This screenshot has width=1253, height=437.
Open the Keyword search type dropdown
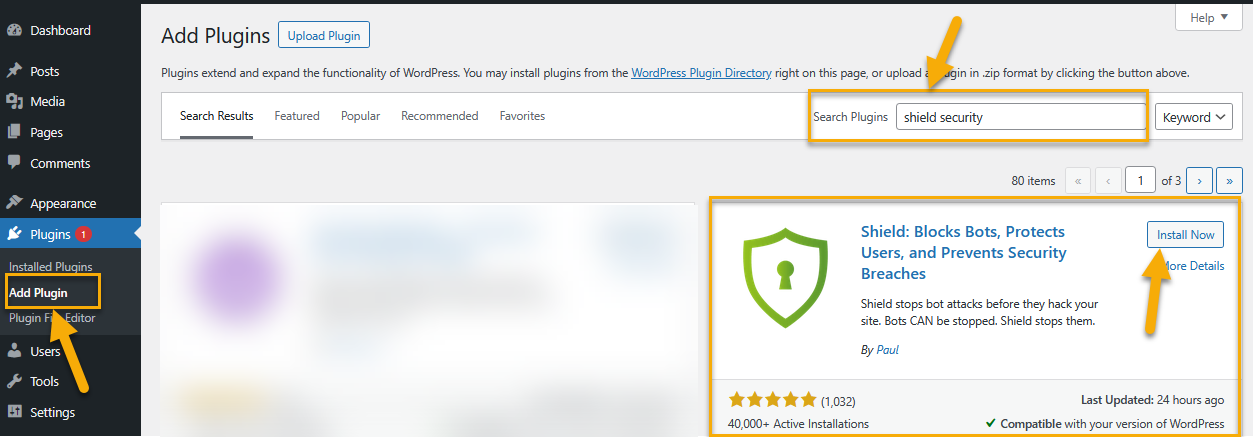point(1195,117)
